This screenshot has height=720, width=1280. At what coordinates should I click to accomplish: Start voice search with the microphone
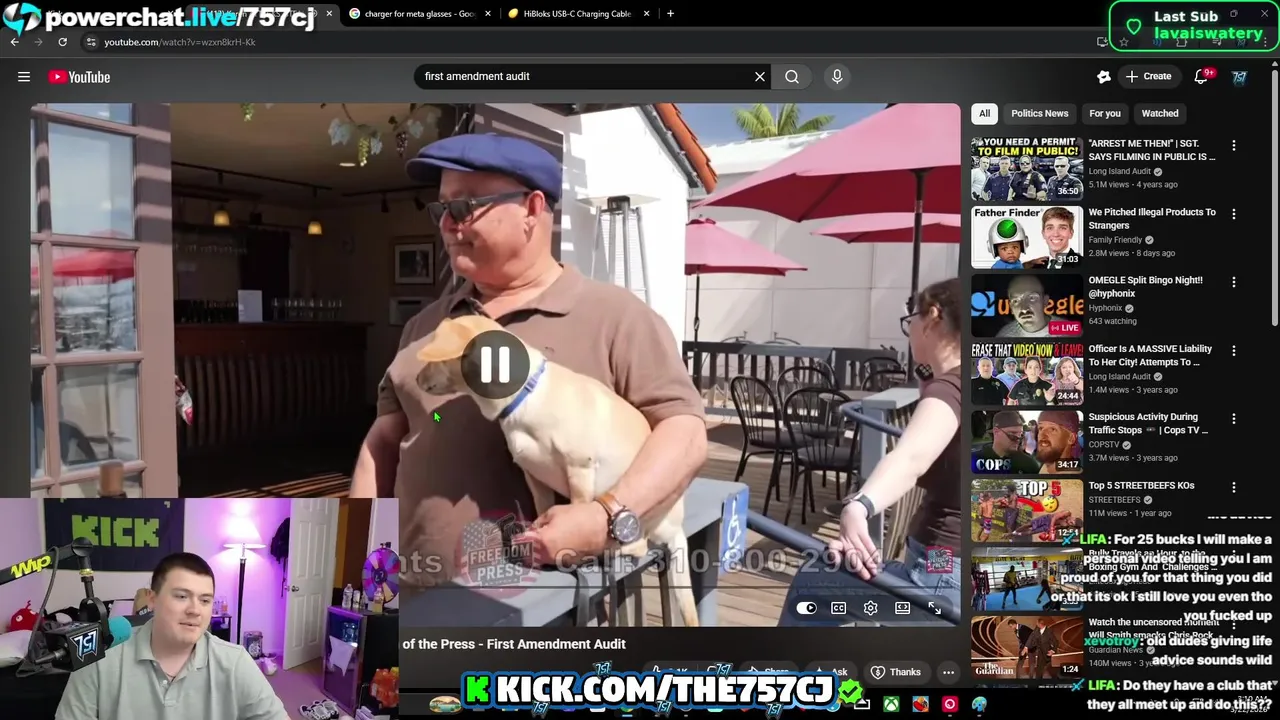point(837,76)
